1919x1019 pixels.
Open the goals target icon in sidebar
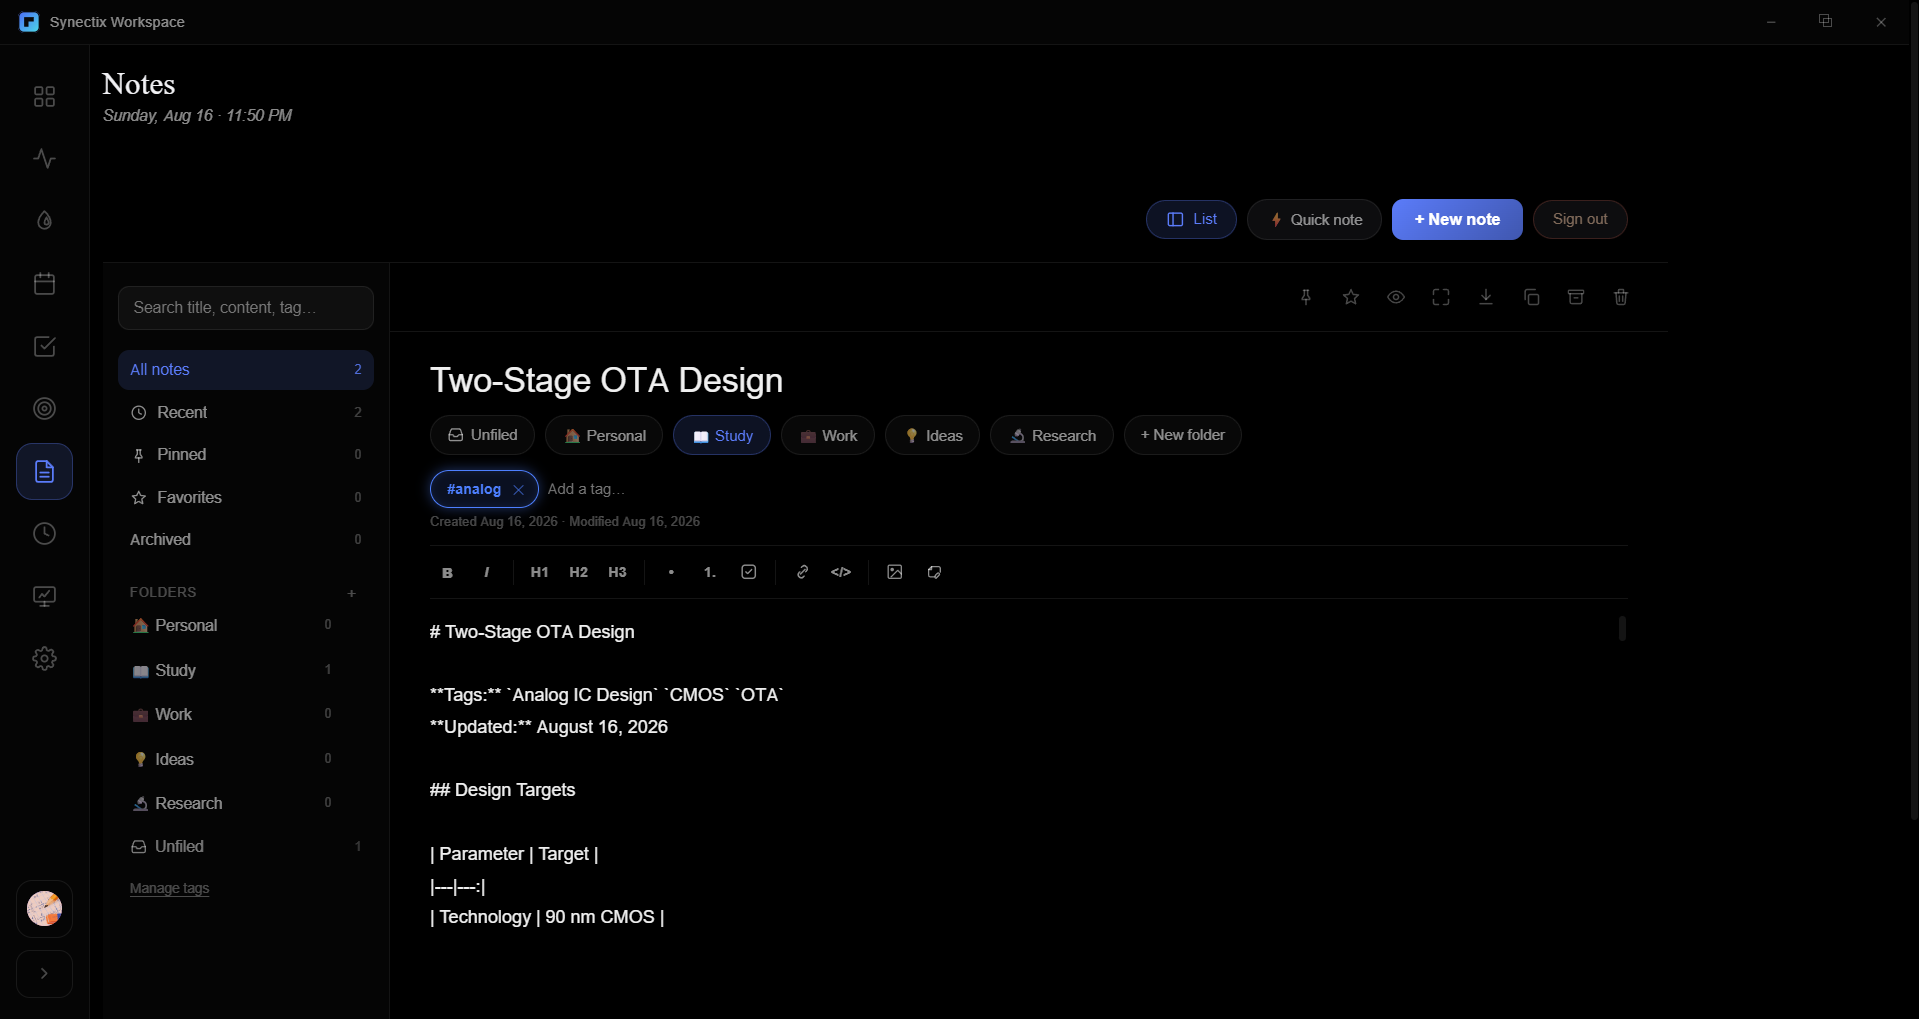coord(44,409)
